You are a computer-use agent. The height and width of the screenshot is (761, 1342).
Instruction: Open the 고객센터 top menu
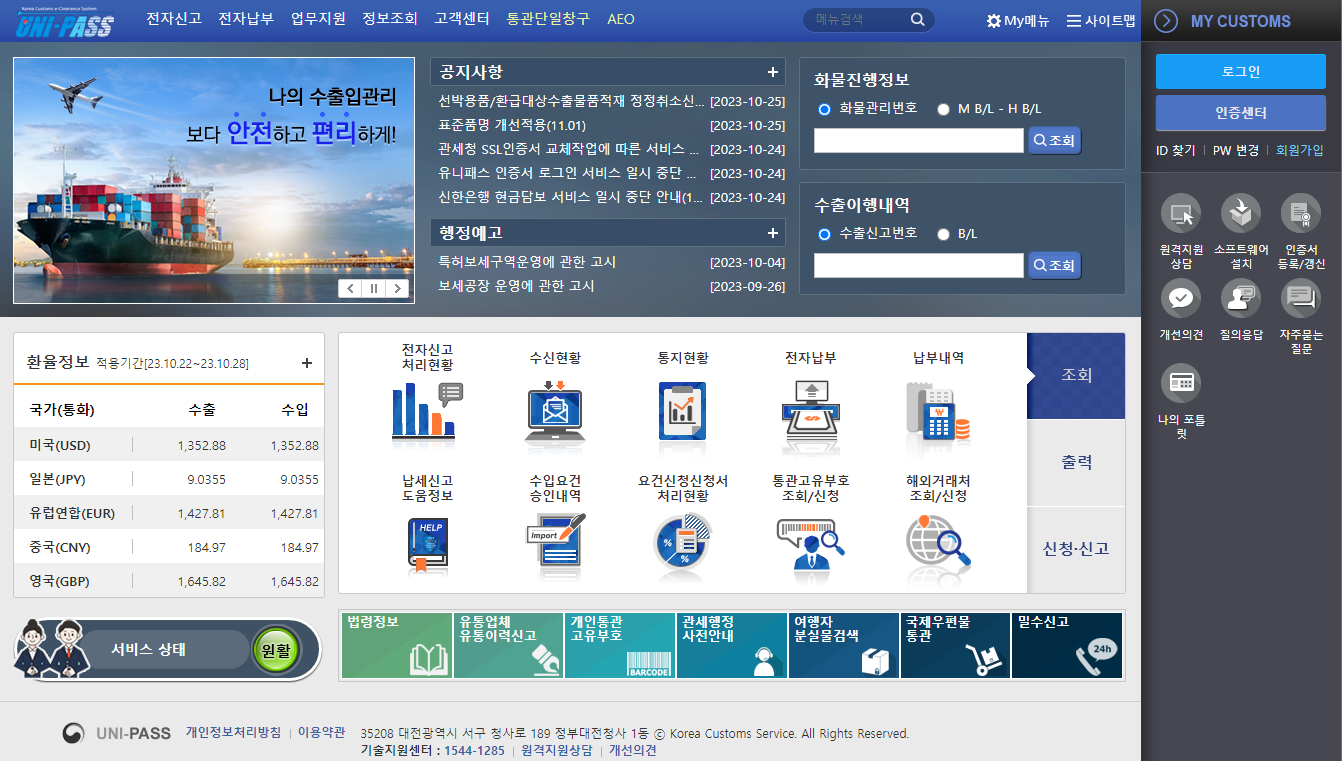(x=462, y=19)
